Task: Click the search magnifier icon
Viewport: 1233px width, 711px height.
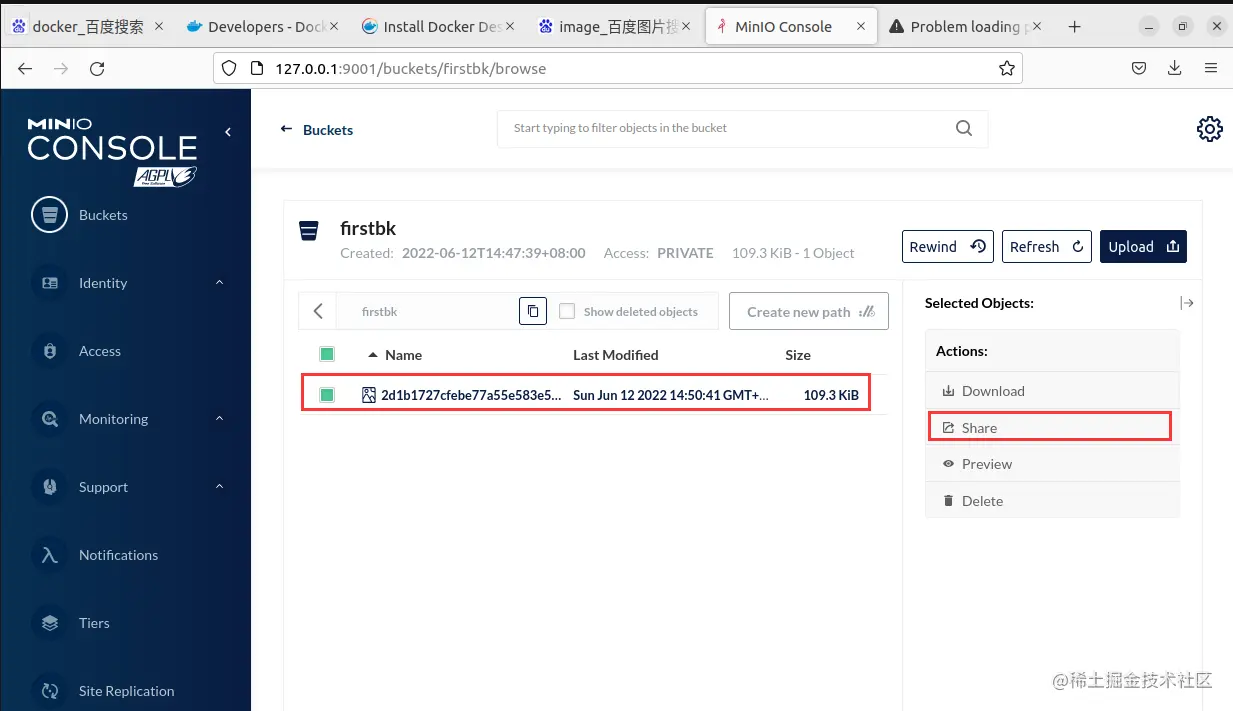Action: (x=963, y=128)
